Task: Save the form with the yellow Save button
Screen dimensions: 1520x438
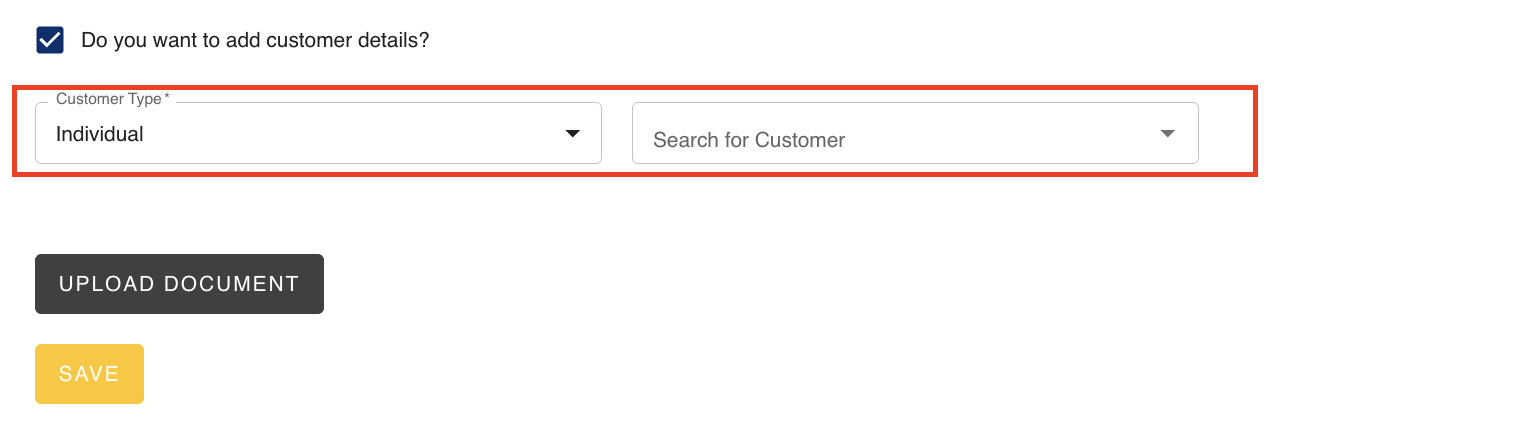Action: point(89,374)
